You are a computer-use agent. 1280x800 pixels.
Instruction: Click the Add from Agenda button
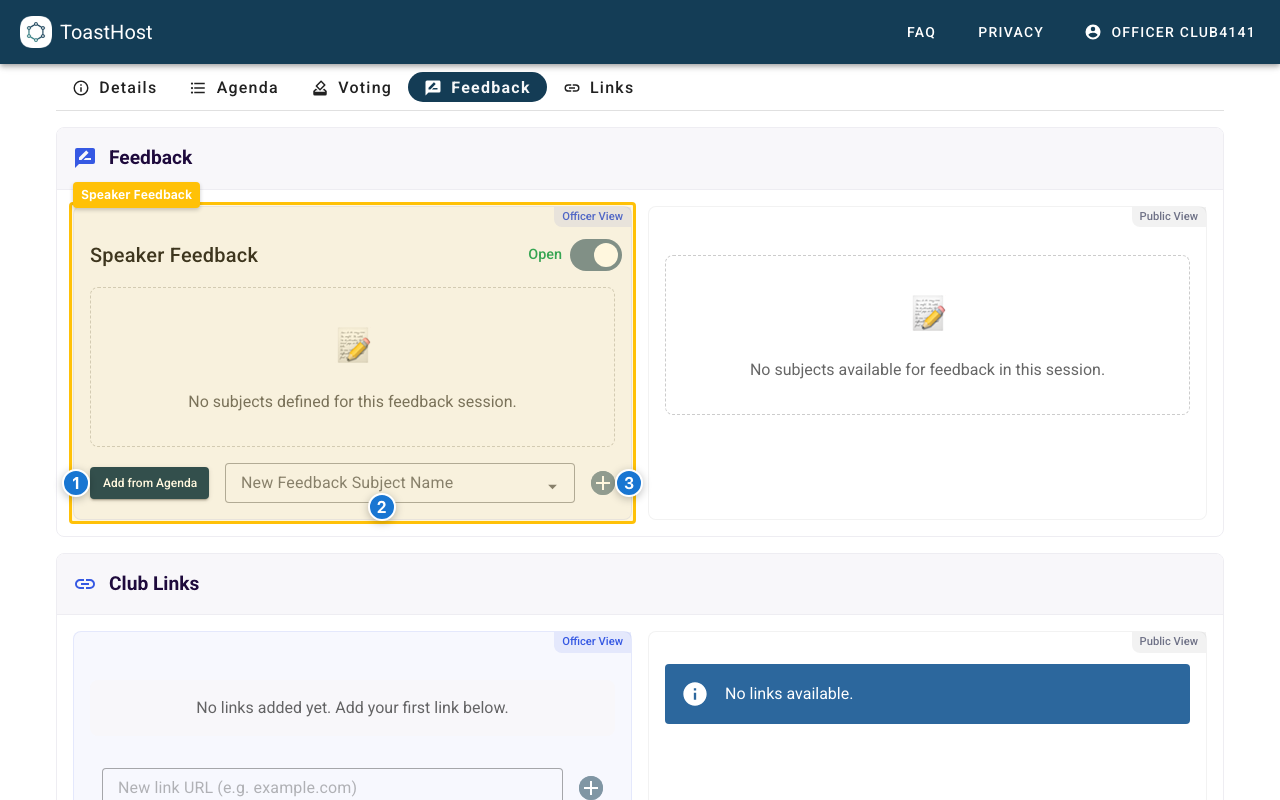pos(149,483)
